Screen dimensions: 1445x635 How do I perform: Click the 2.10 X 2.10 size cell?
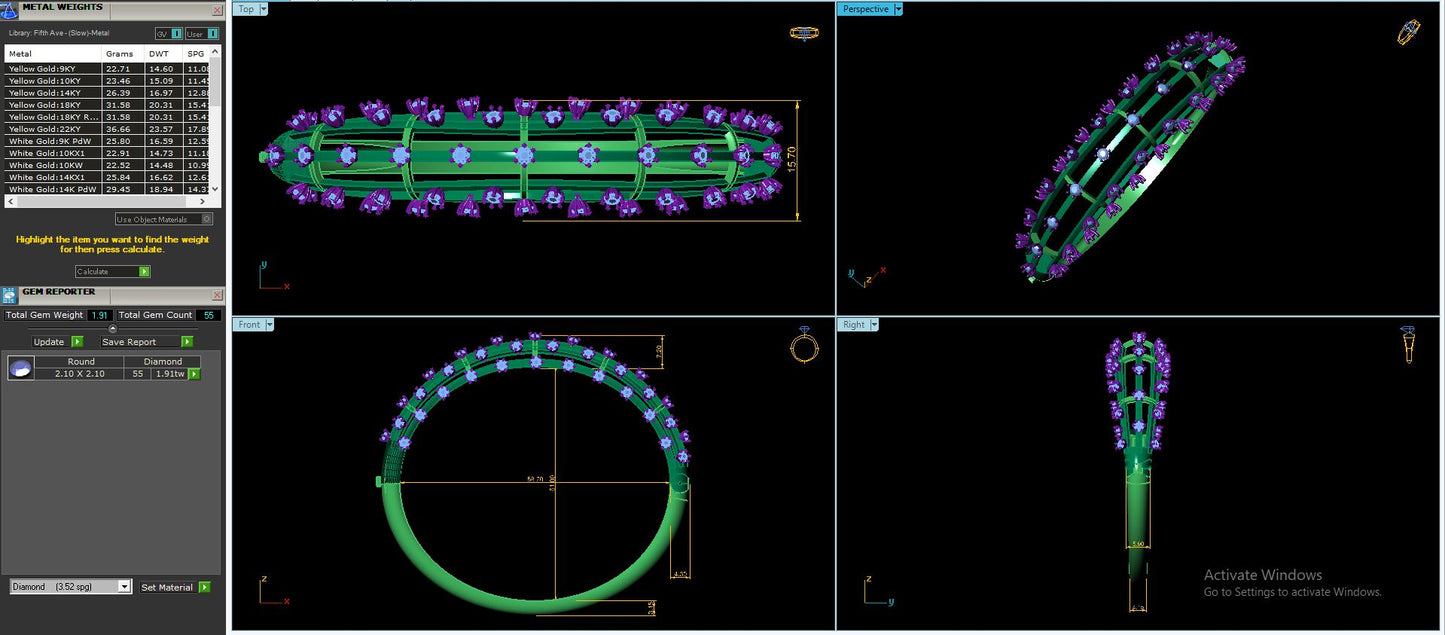pos(80,374)
